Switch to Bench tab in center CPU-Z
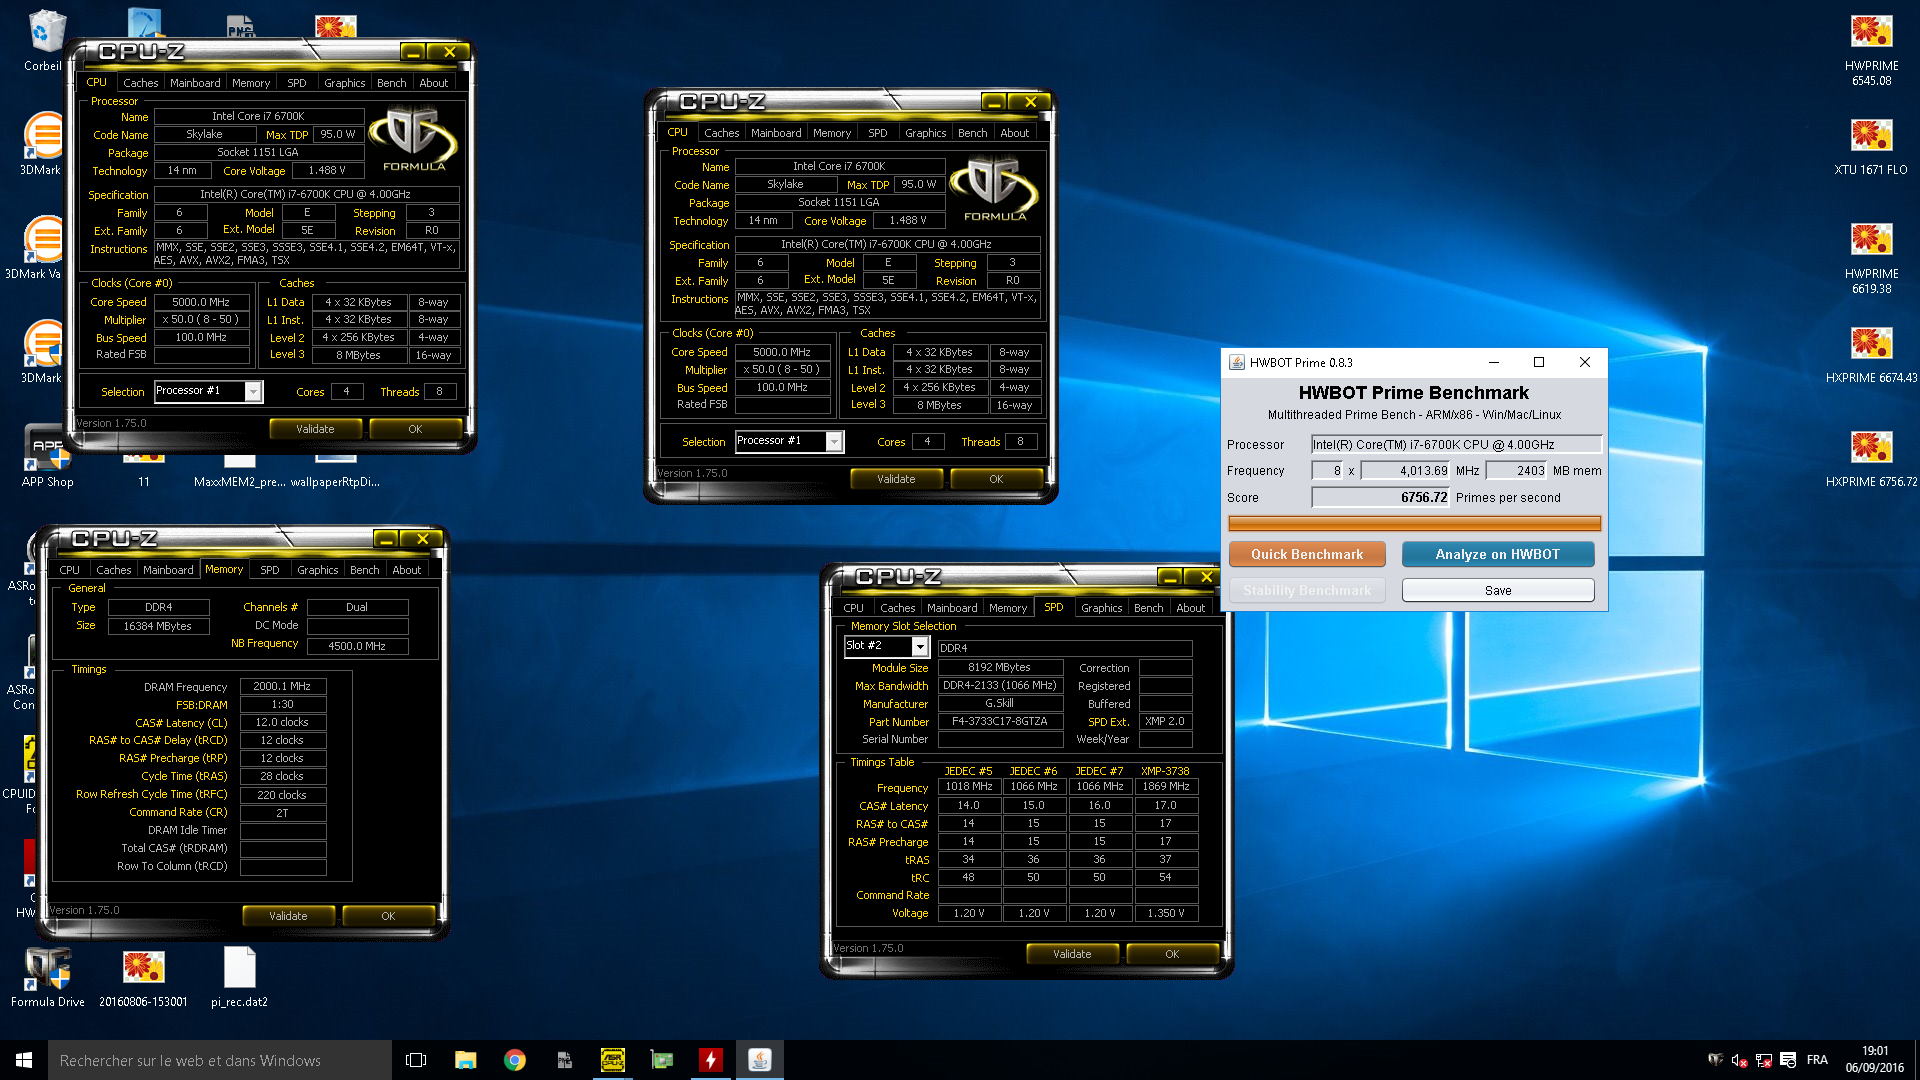The image size is (1920, 1080). coord(972,133)
